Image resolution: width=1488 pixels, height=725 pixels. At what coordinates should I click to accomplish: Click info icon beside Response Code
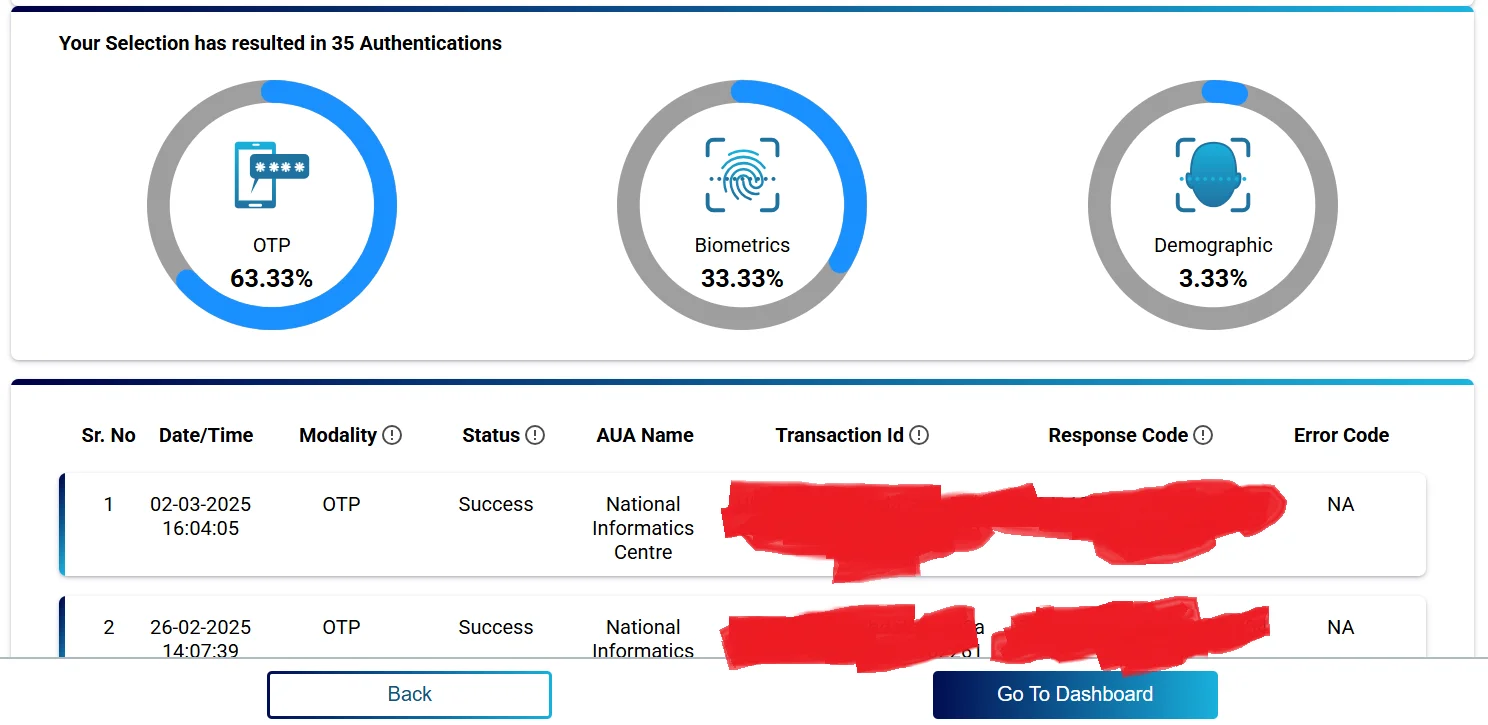[1203, 435]
